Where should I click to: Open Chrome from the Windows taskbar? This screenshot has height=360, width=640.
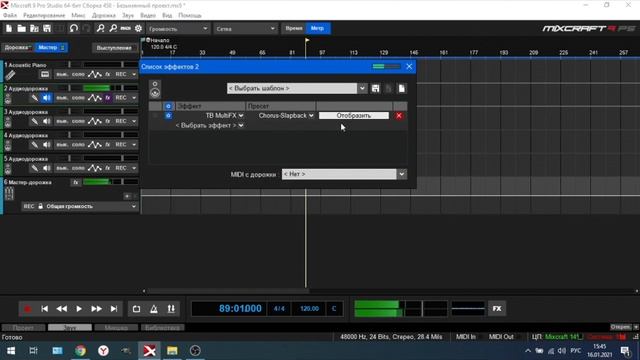pos(80,351)
